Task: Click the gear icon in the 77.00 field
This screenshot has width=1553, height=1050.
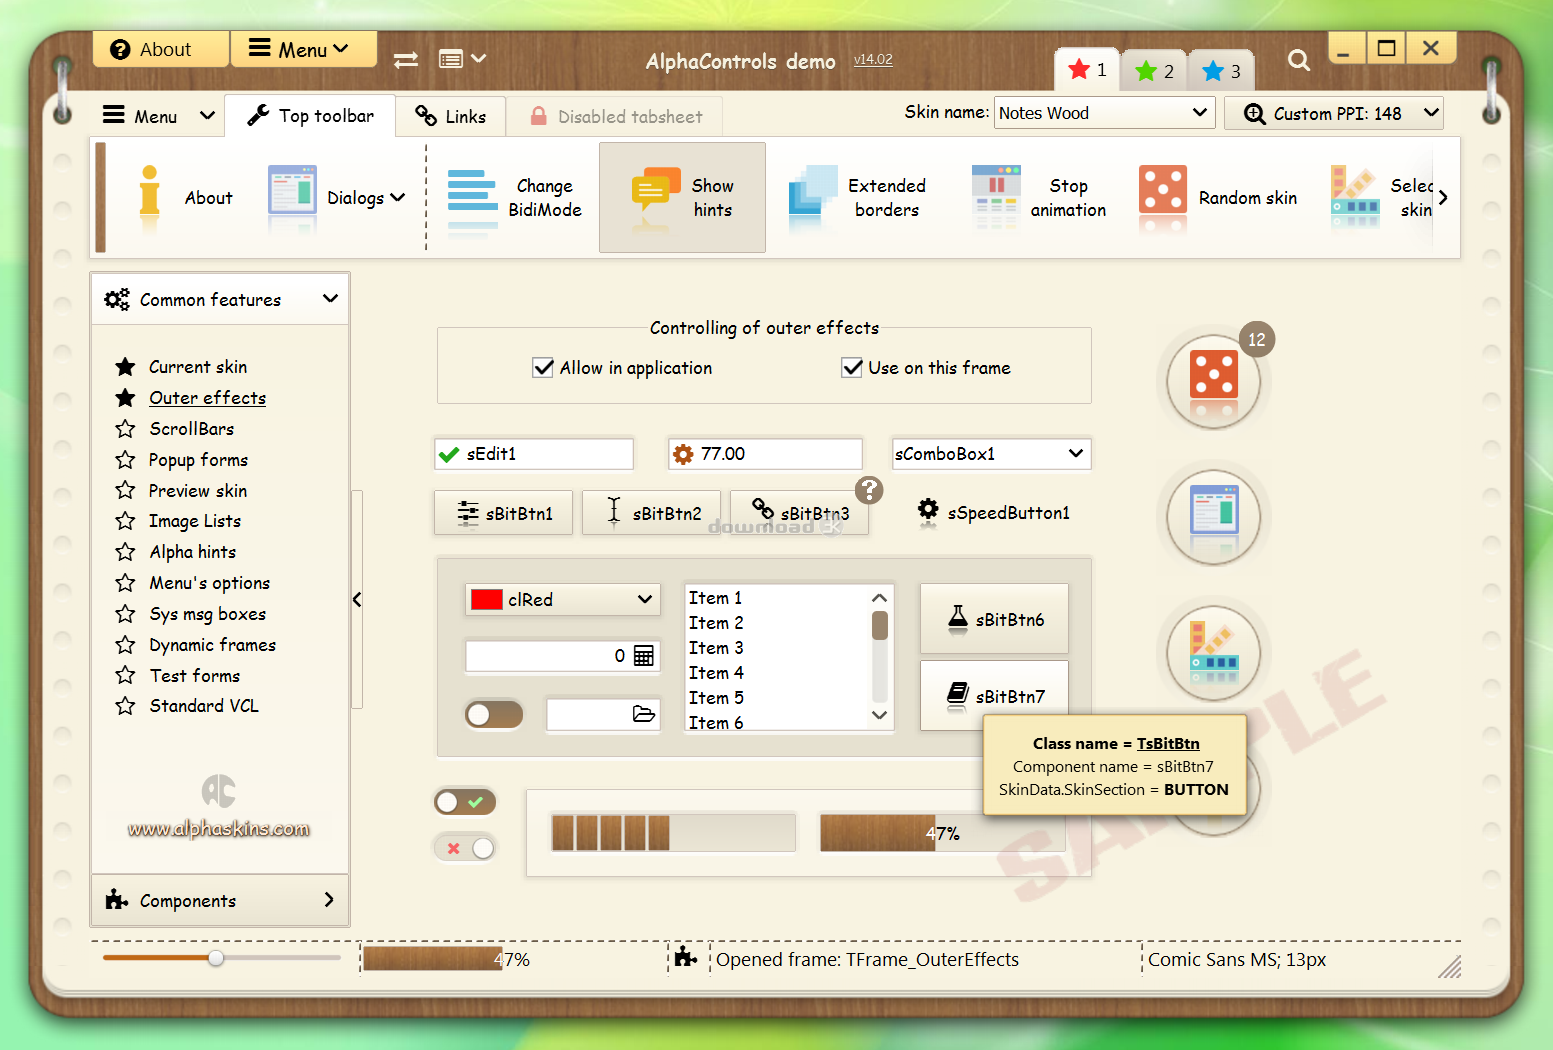Action: pos(683,454)
